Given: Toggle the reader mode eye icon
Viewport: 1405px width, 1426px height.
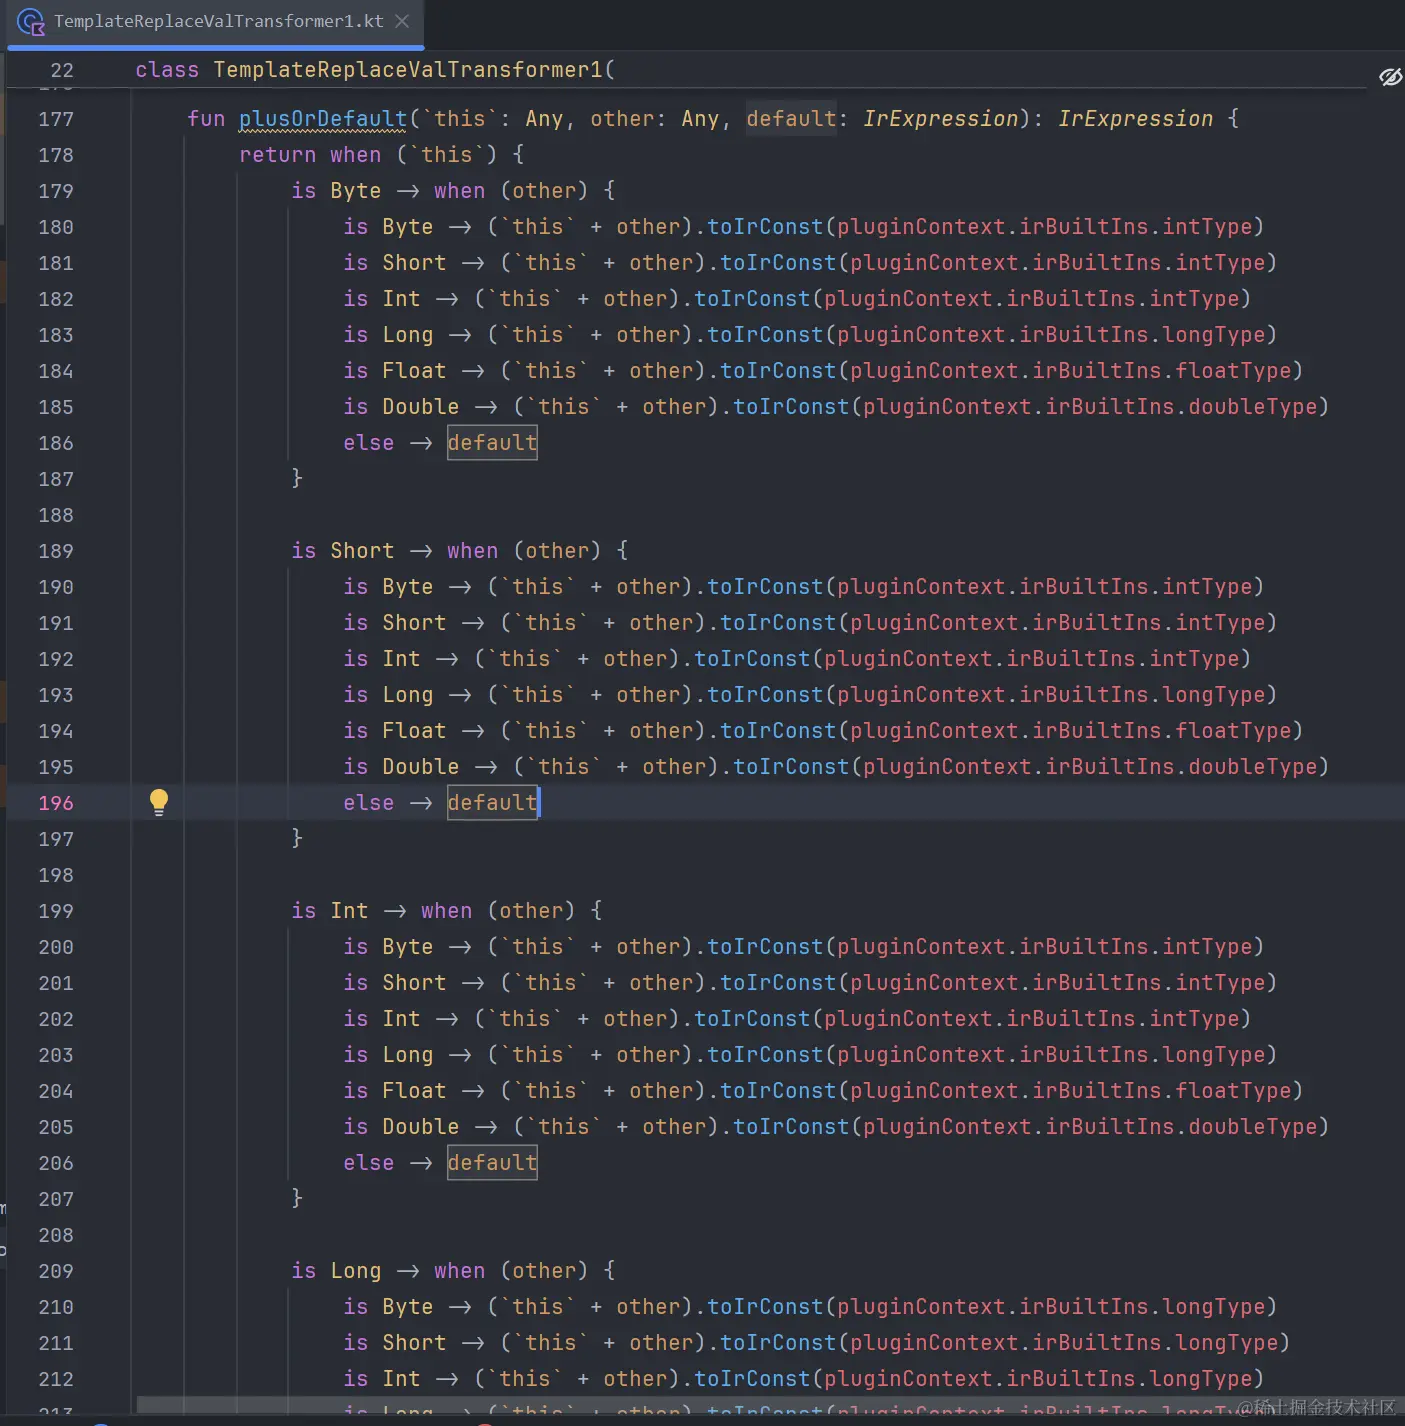Looking at the screenshot, I should click(x=1390, y=77).
